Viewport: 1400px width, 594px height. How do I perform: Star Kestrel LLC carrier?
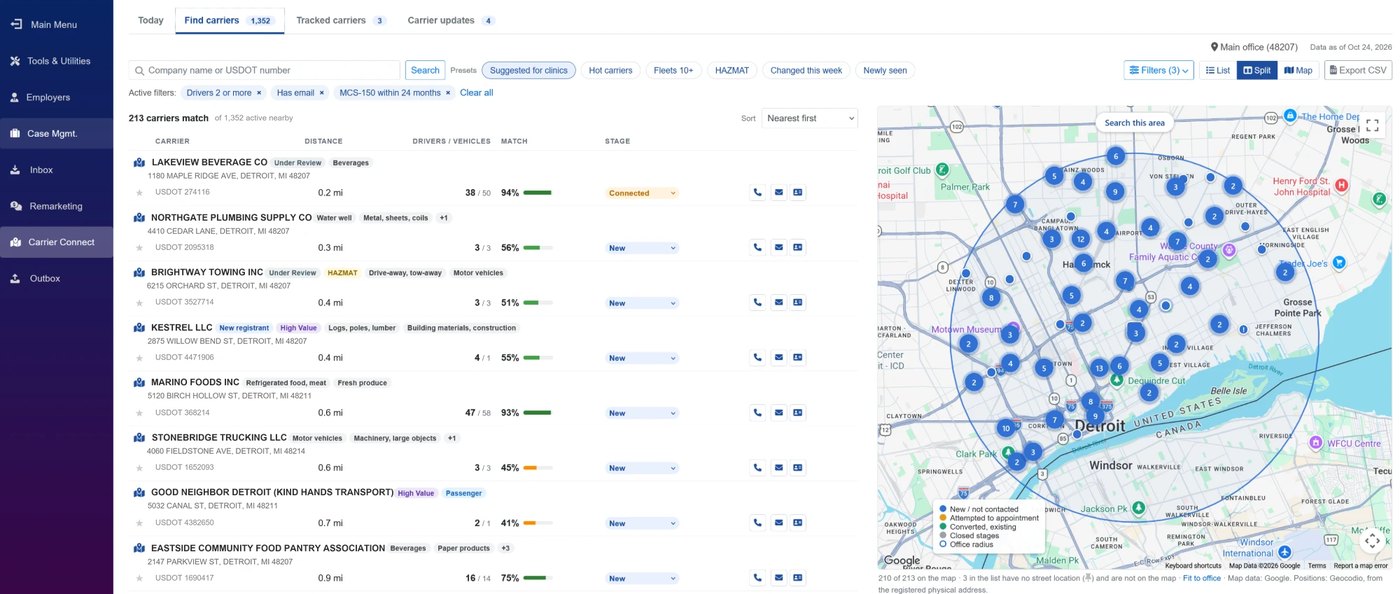pyautogui.click(x=139, y=357)
